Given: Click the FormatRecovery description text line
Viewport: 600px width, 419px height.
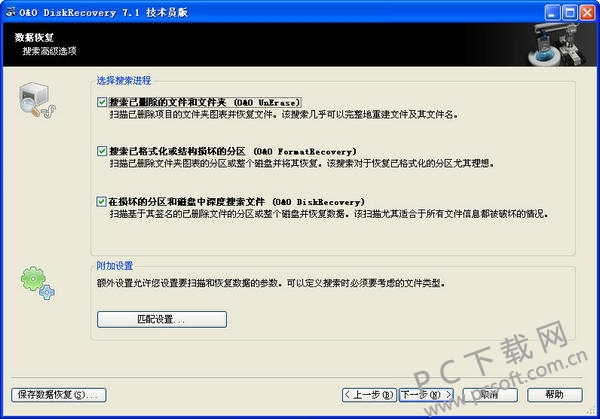Looking at the screenshot, I should [302, 163].
